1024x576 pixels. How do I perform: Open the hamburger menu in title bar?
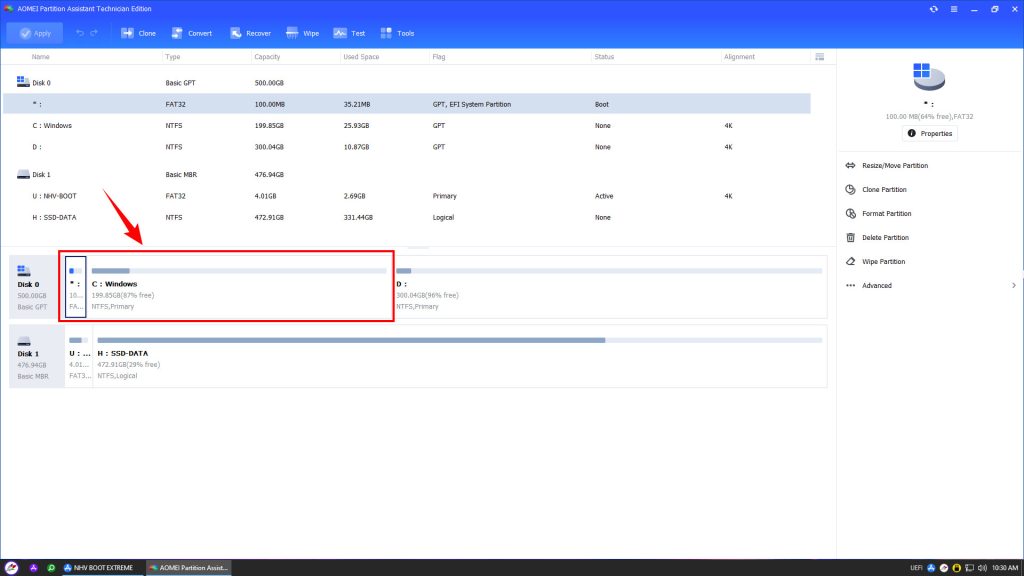point(954,9)
